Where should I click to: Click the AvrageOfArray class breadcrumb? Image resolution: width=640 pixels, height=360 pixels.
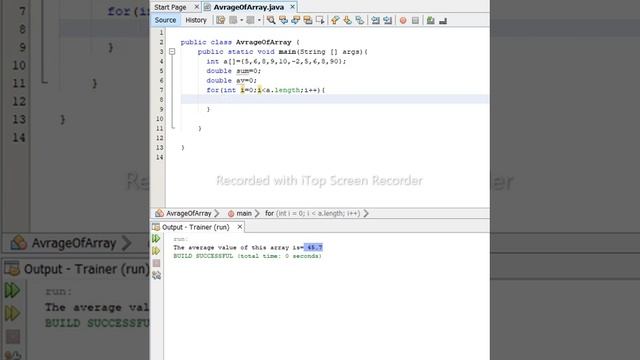tap(189, 213)
